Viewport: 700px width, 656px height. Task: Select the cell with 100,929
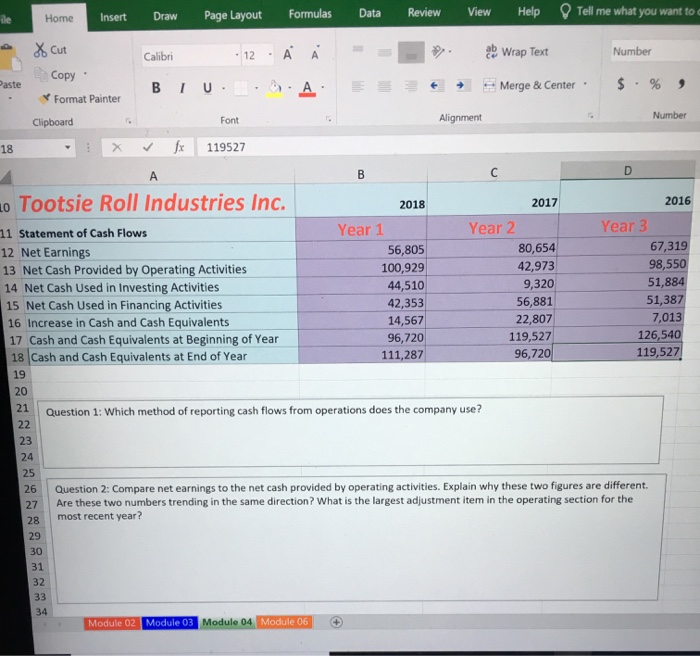coord(362,267)
